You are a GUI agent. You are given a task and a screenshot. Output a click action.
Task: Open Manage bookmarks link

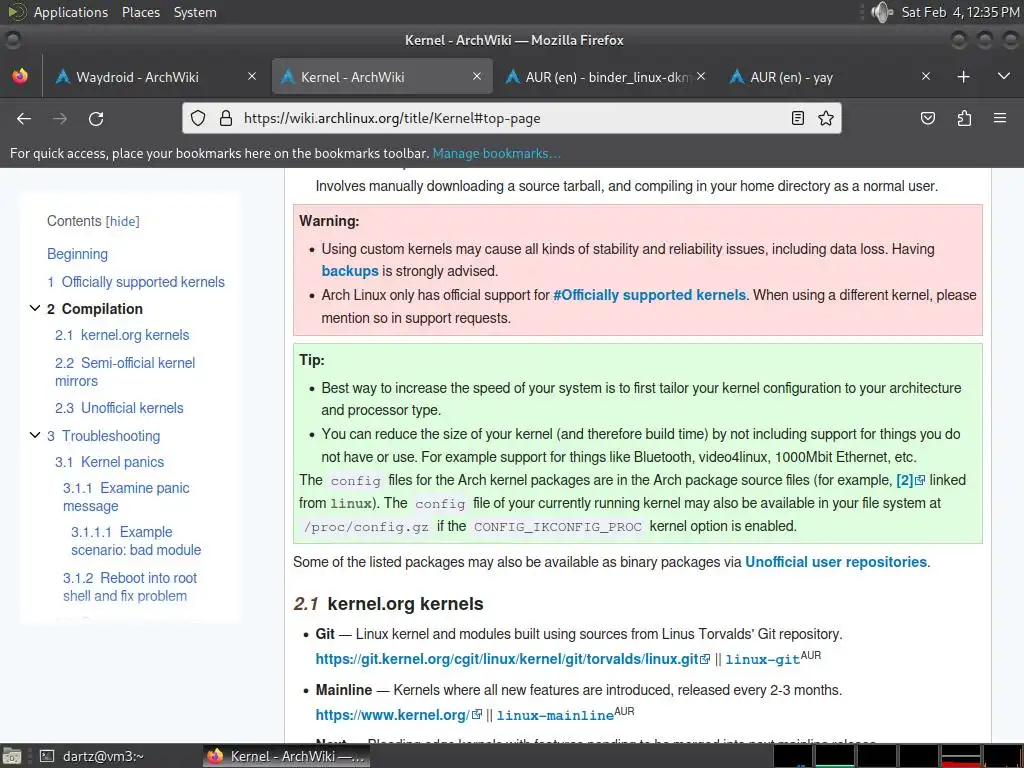(496, 153)
